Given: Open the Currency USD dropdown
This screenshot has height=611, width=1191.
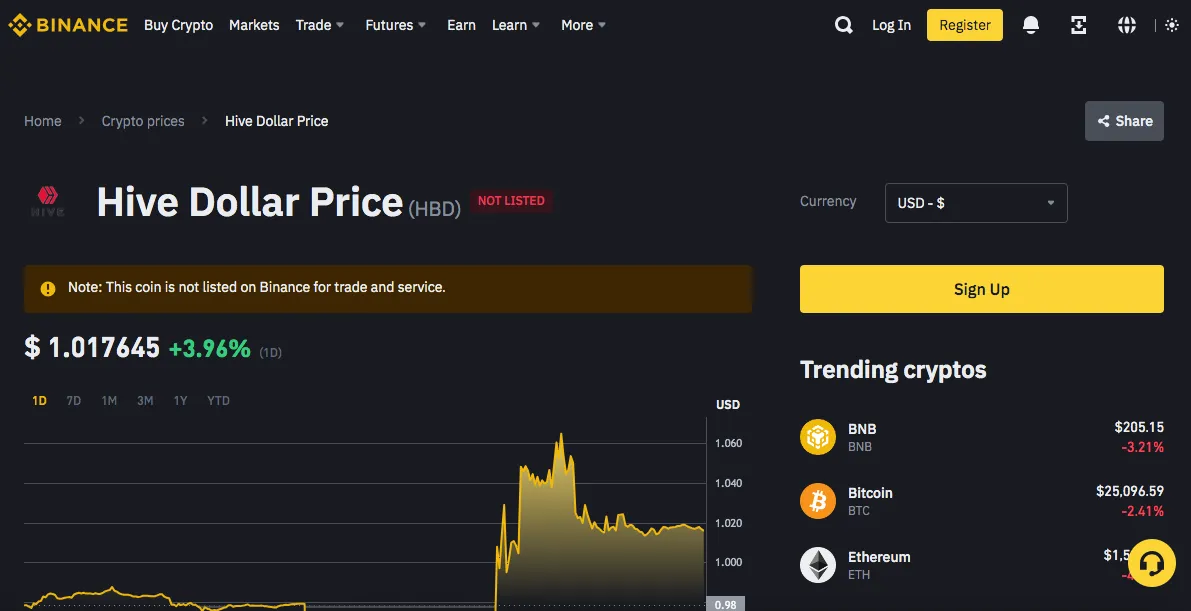Looking at the screenshot, I should [x=976, y=203].
